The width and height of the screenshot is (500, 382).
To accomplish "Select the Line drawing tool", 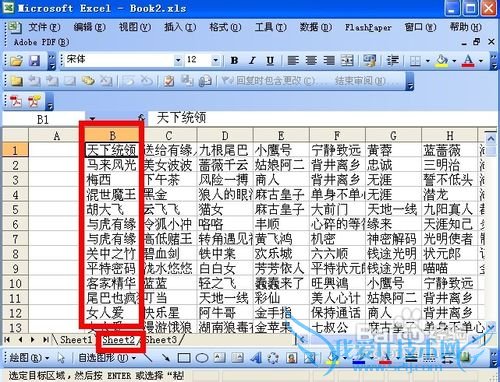I will coord(148,358).
